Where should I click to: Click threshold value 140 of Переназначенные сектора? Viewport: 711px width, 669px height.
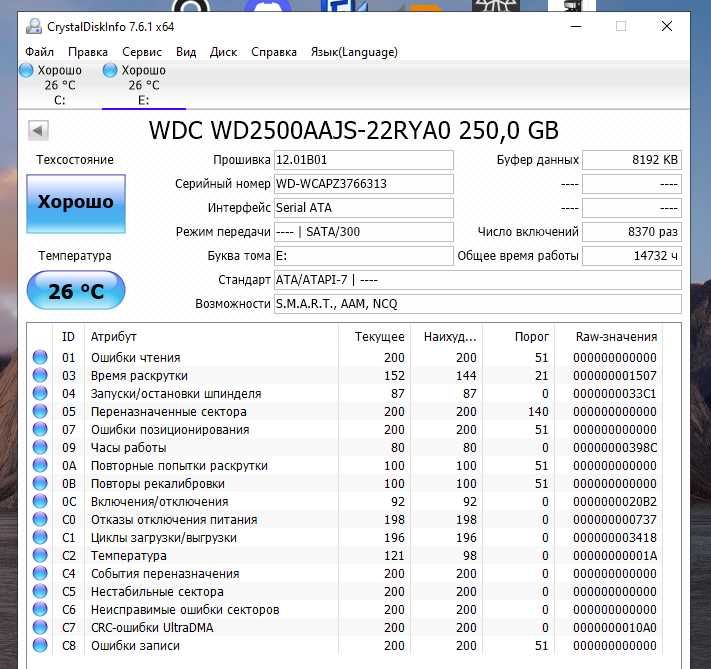point(538,412)
